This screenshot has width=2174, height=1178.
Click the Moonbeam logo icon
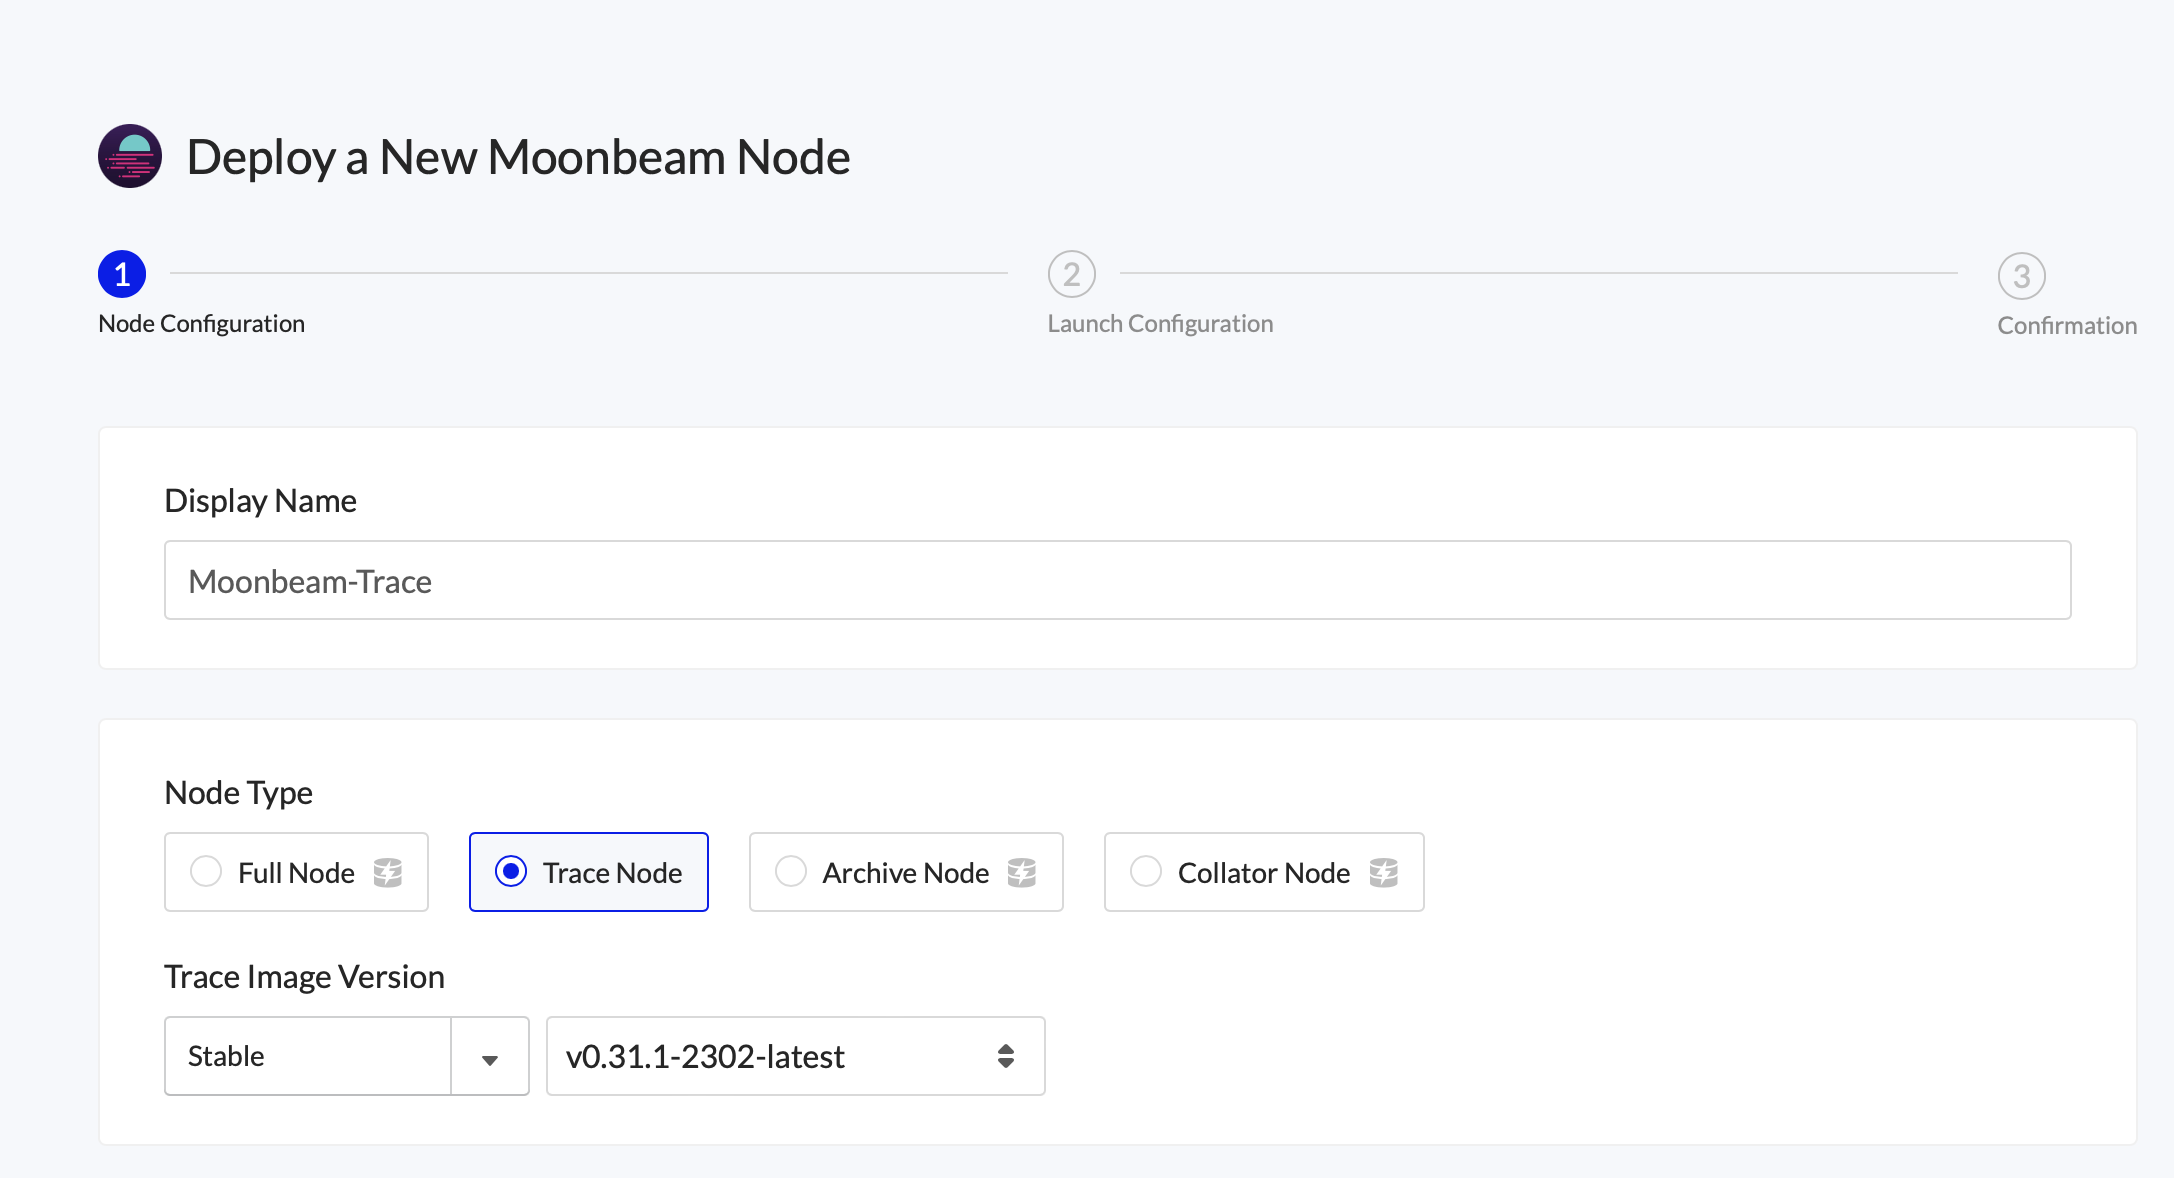click(130, 156)
